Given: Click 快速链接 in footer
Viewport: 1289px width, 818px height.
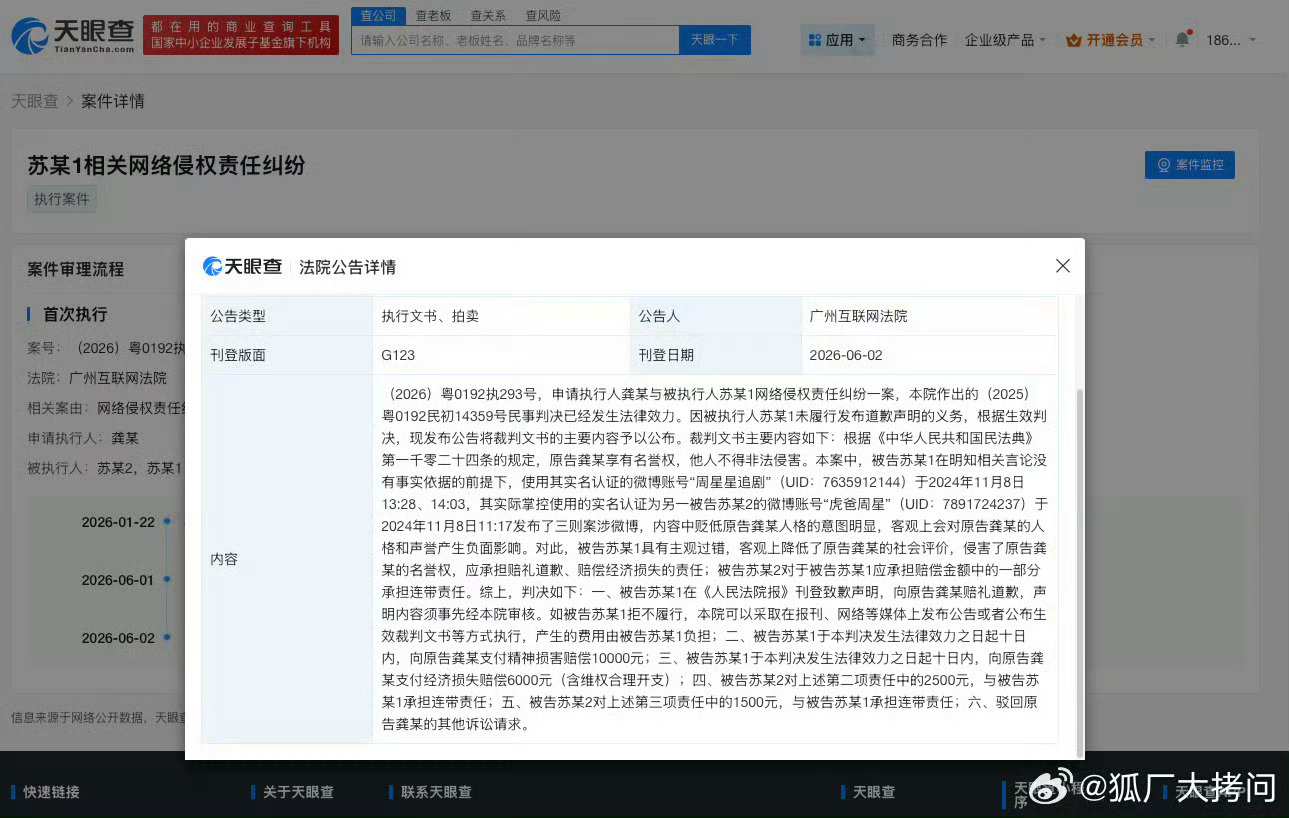Looking at the screenshot, I should (51, 792).
